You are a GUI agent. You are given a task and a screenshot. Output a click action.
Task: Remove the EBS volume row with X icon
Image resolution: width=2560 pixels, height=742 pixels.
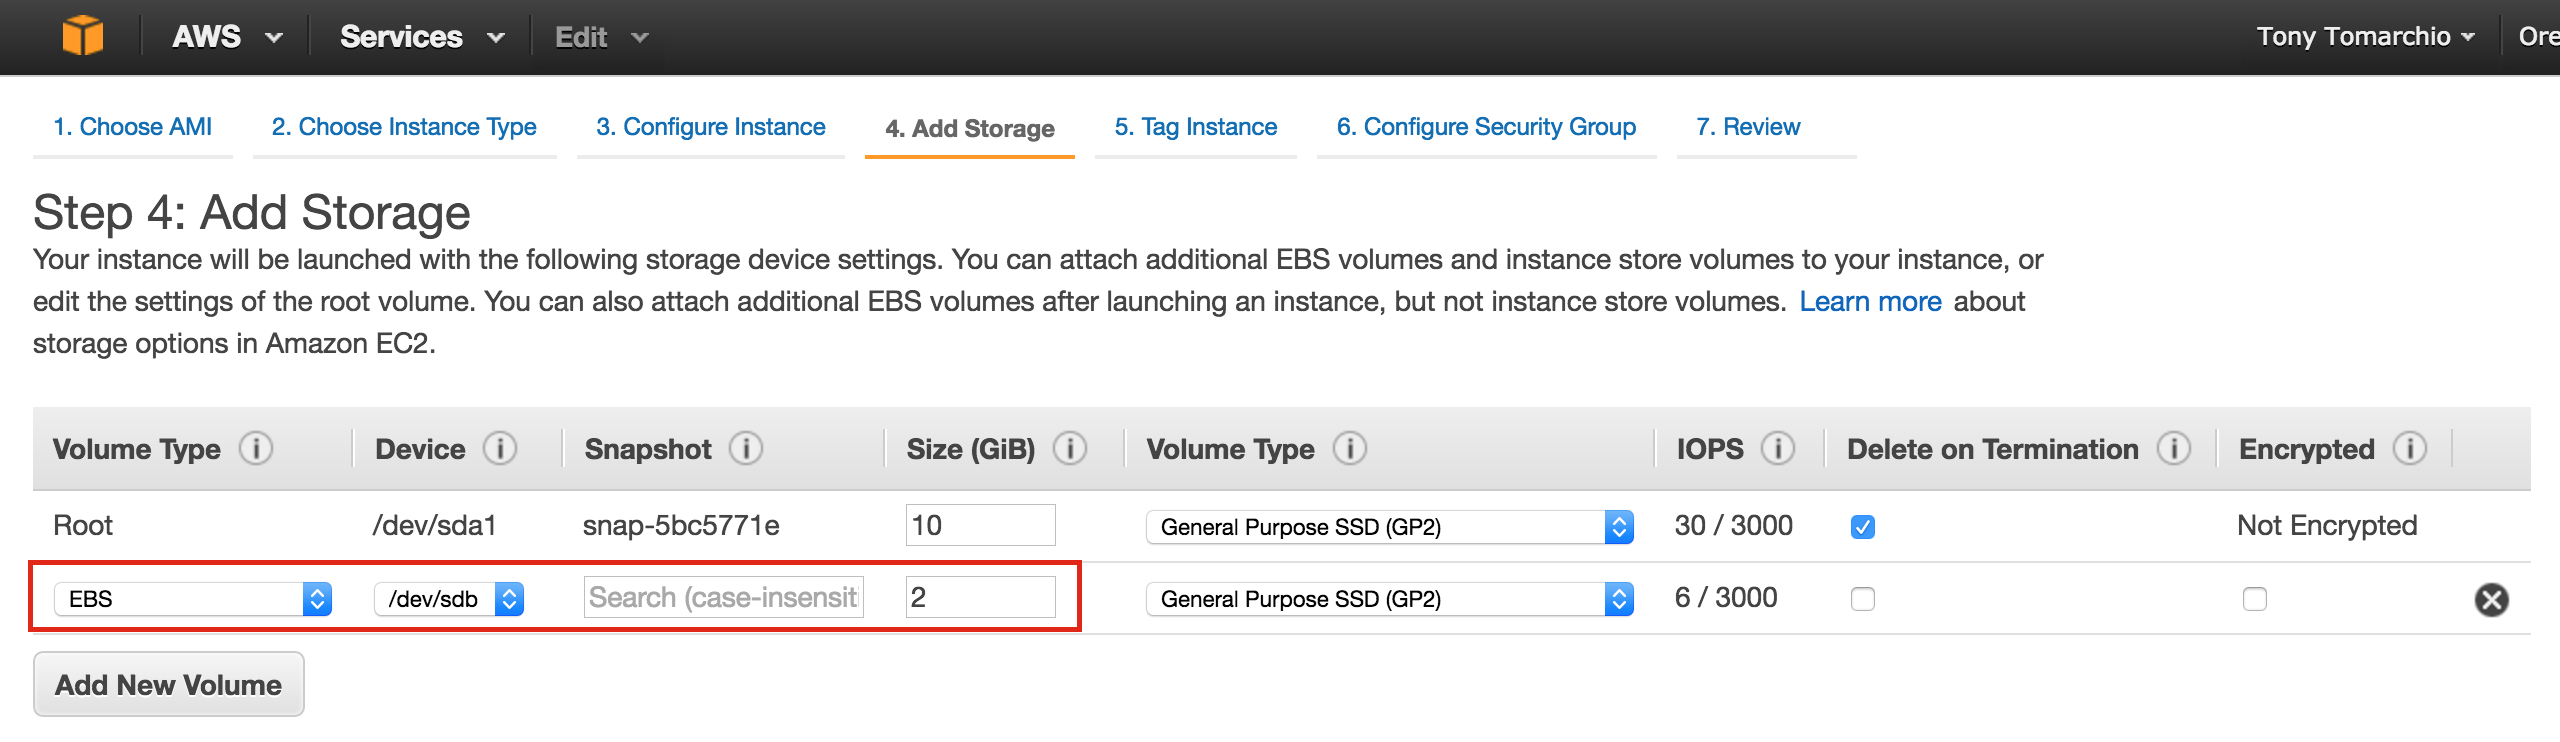[2491, 599]
